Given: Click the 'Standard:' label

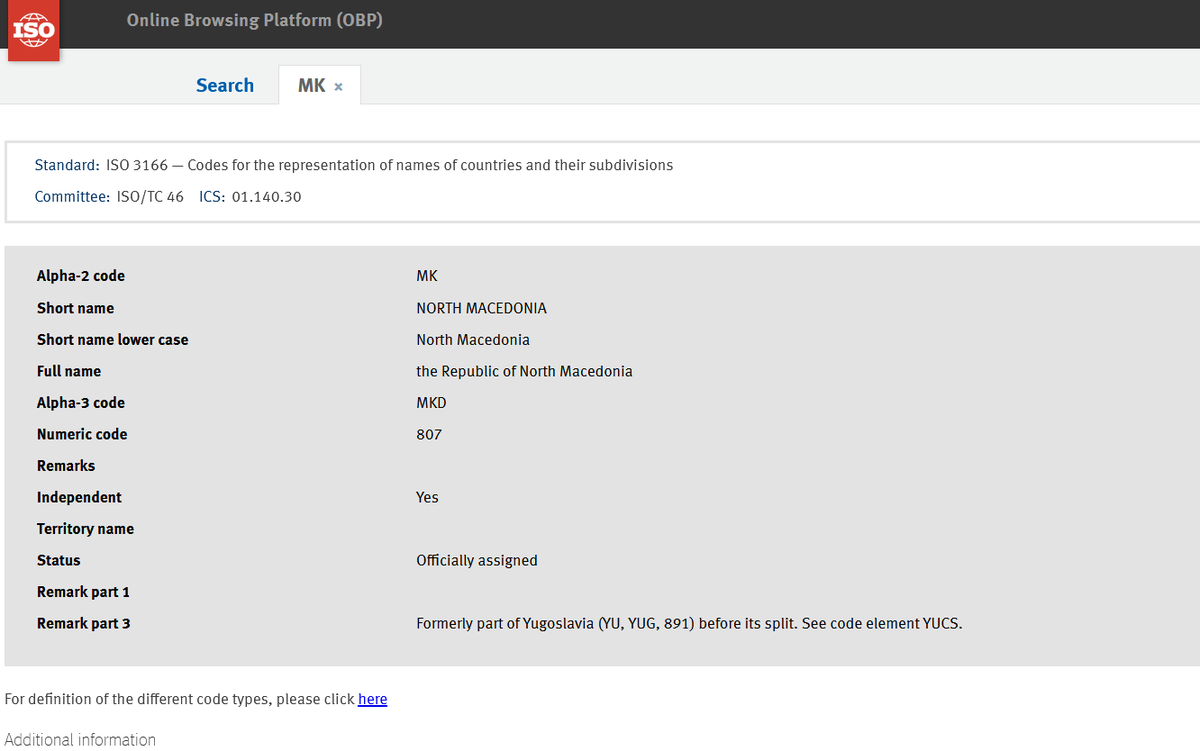Looking at the screenshot, I should 67,165.
